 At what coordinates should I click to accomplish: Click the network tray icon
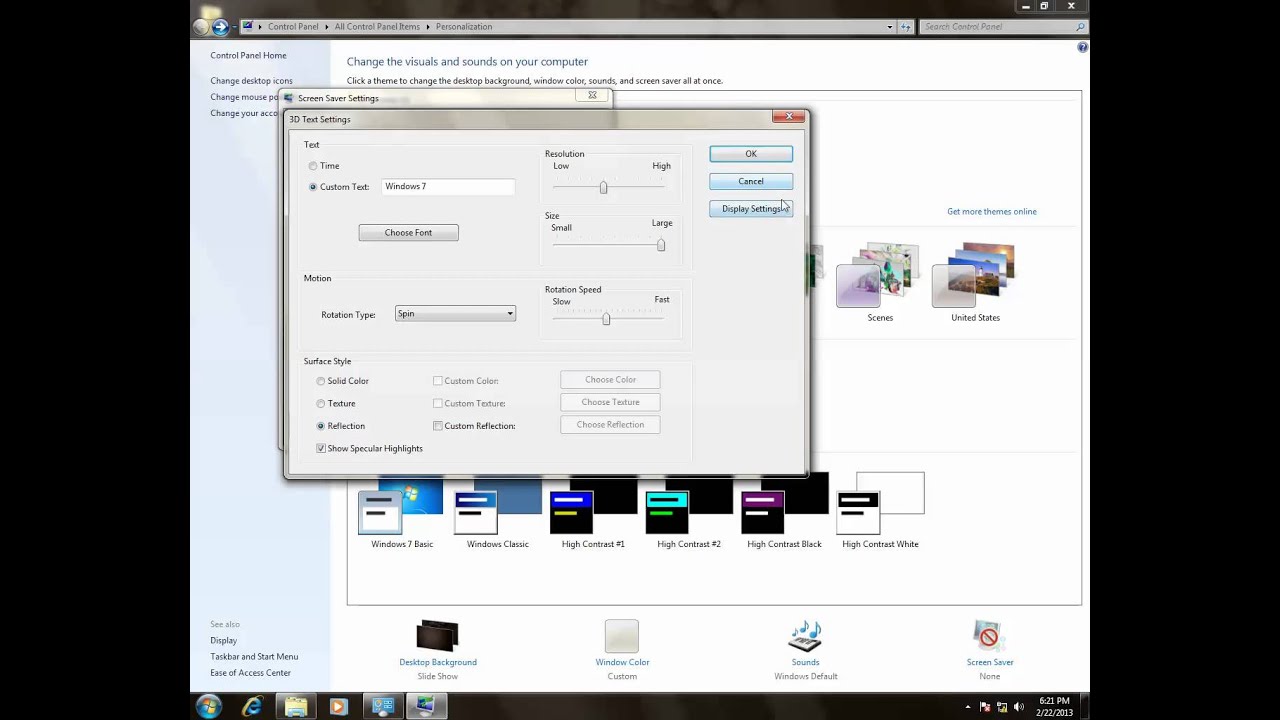pyautogui.click(x=1000, y=706)
